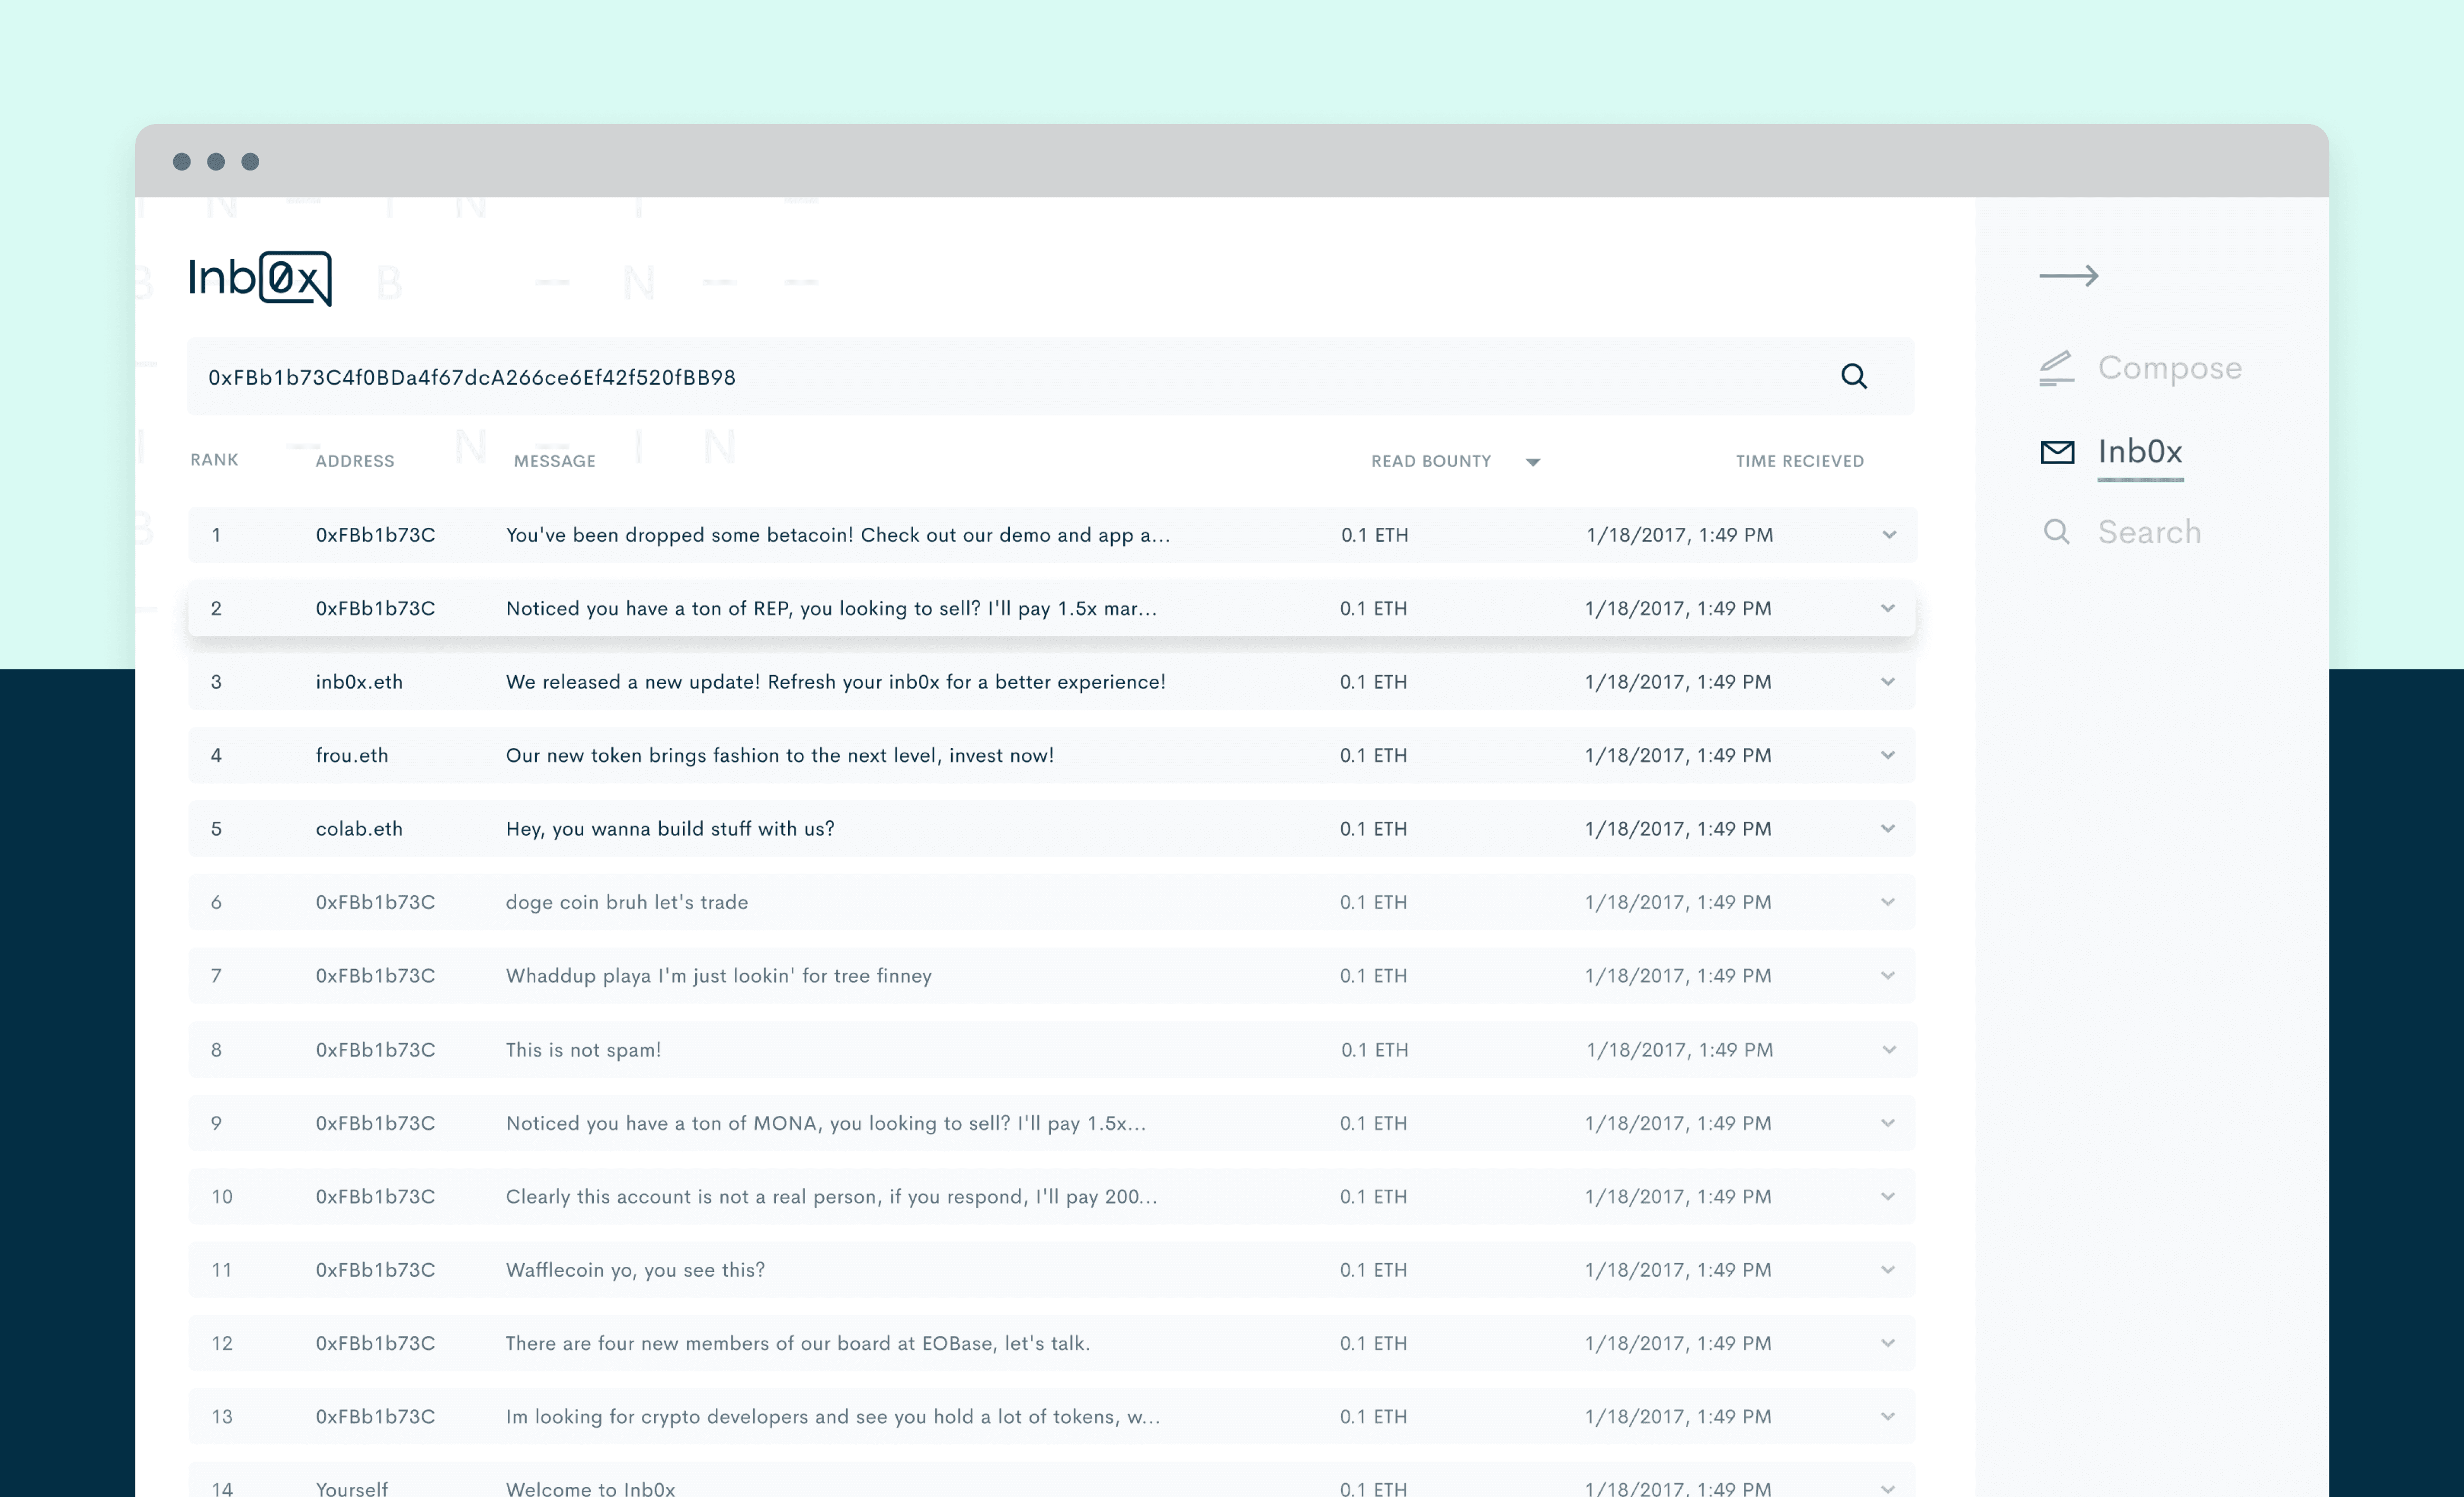Click the MESSAGE column header
The width and height of the screenshot is (2464, 1497).
coord(554,461)
